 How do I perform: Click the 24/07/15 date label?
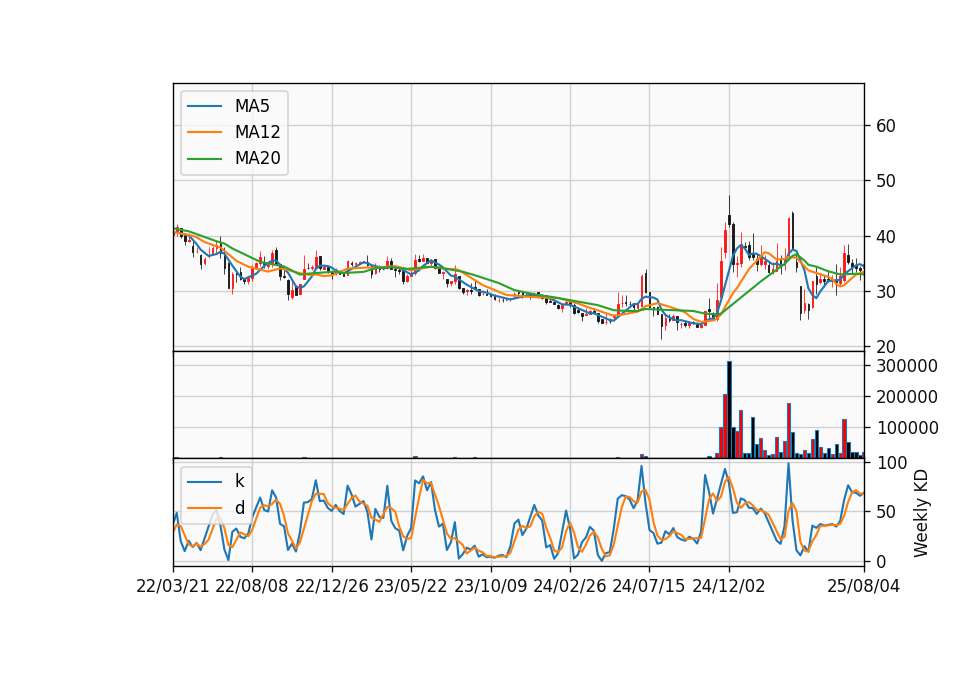(649, 586)
